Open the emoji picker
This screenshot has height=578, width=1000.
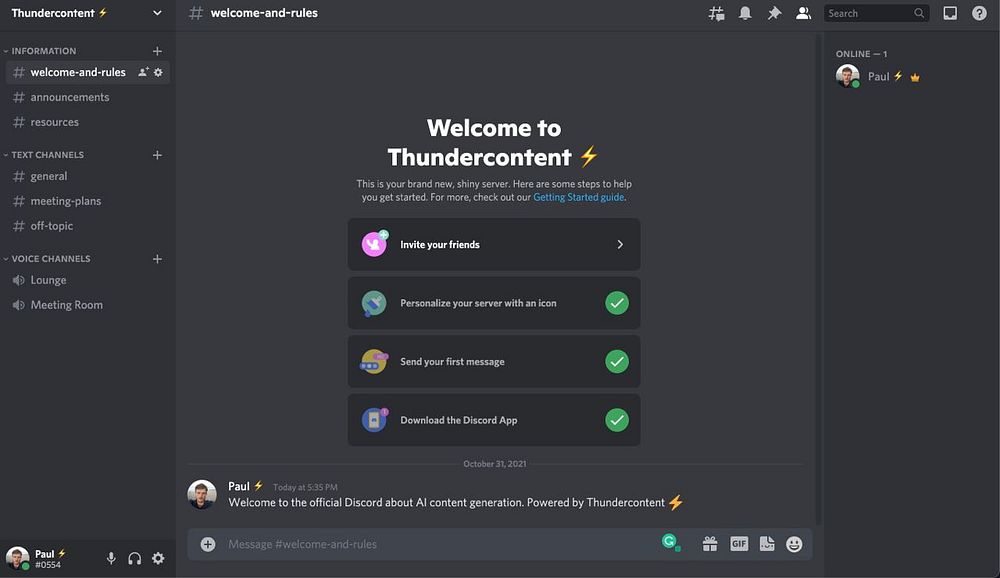click(x=794, y=544)
